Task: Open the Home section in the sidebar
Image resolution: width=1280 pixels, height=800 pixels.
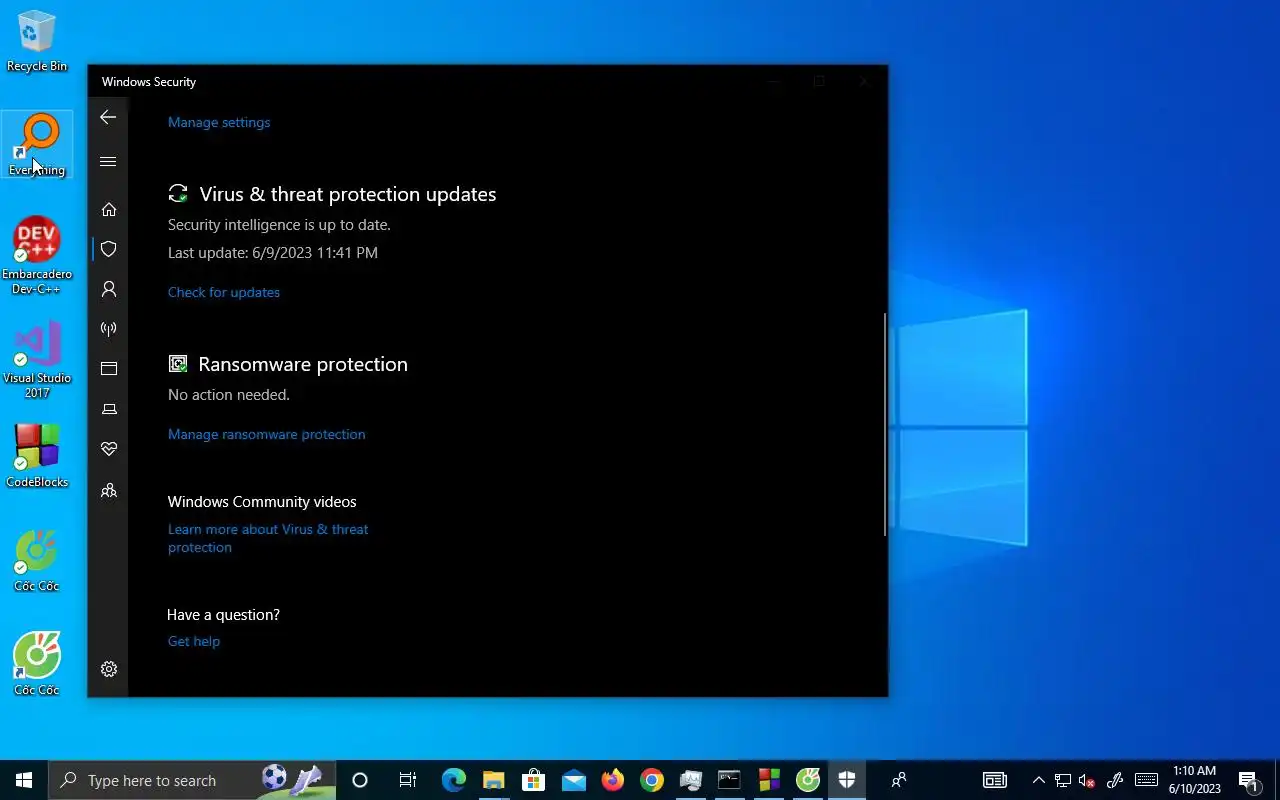Action: tap(109, 209)
